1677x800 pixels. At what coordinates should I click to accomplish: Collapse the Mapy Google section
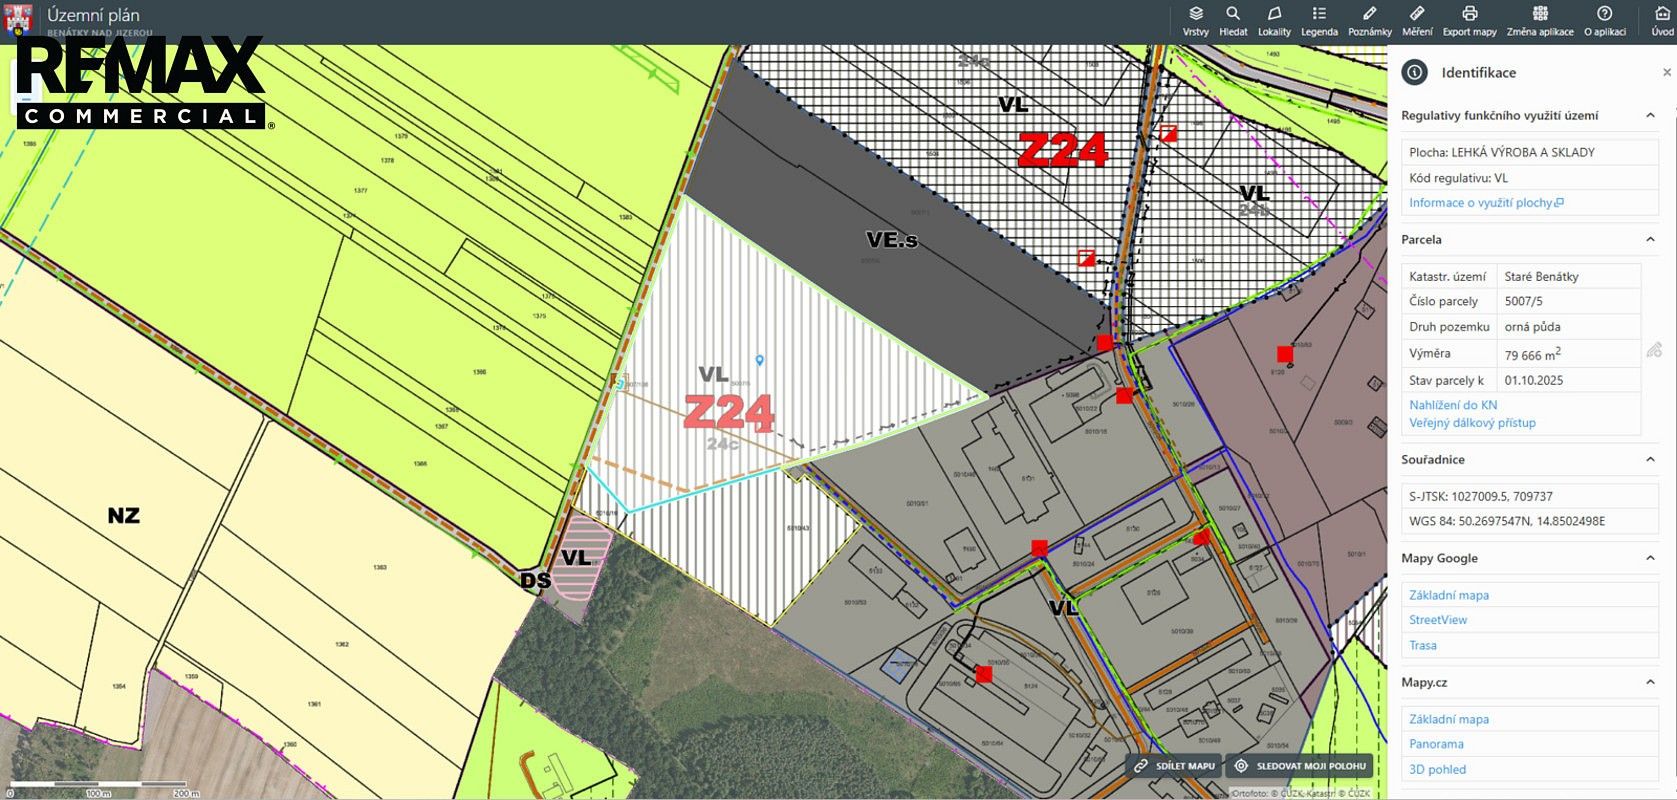[1650, 558]
